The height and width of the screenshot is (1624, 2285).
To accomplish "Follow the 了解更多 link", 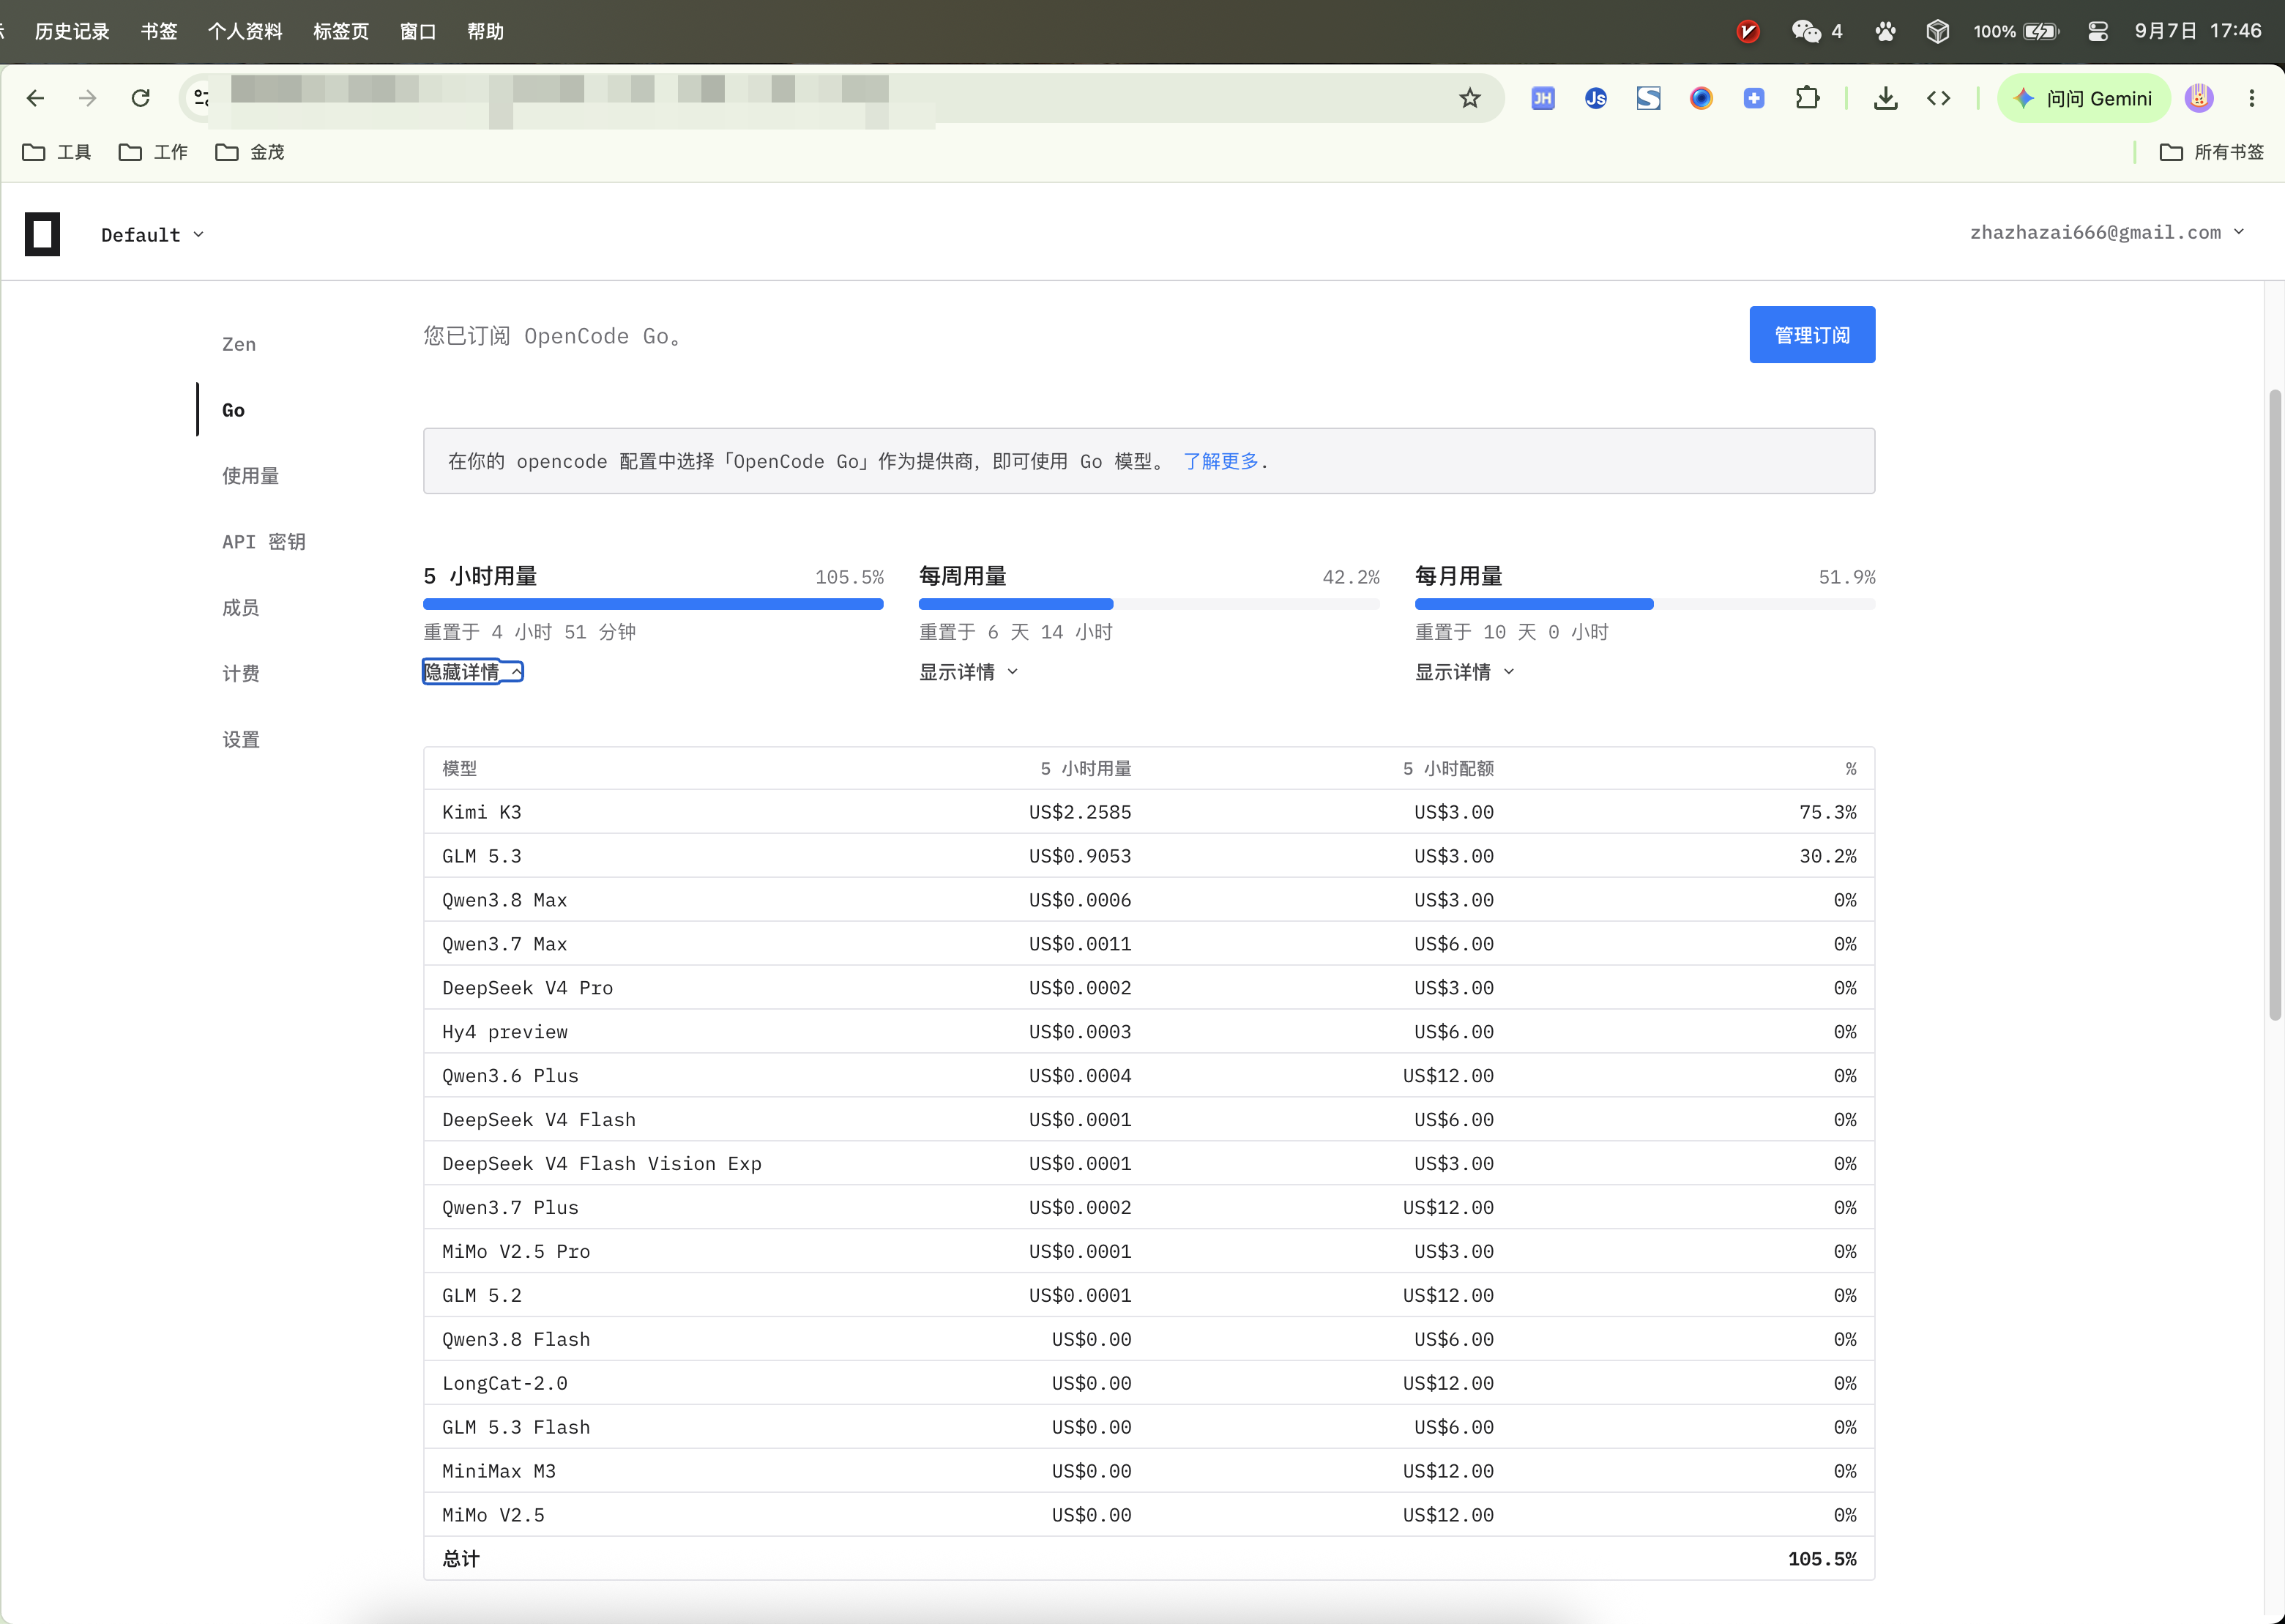I will (x=1220, y=461).
